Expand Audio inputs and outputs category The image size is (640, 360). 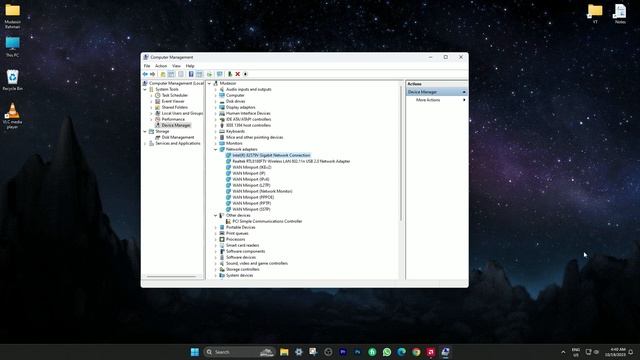pos(216,89)
